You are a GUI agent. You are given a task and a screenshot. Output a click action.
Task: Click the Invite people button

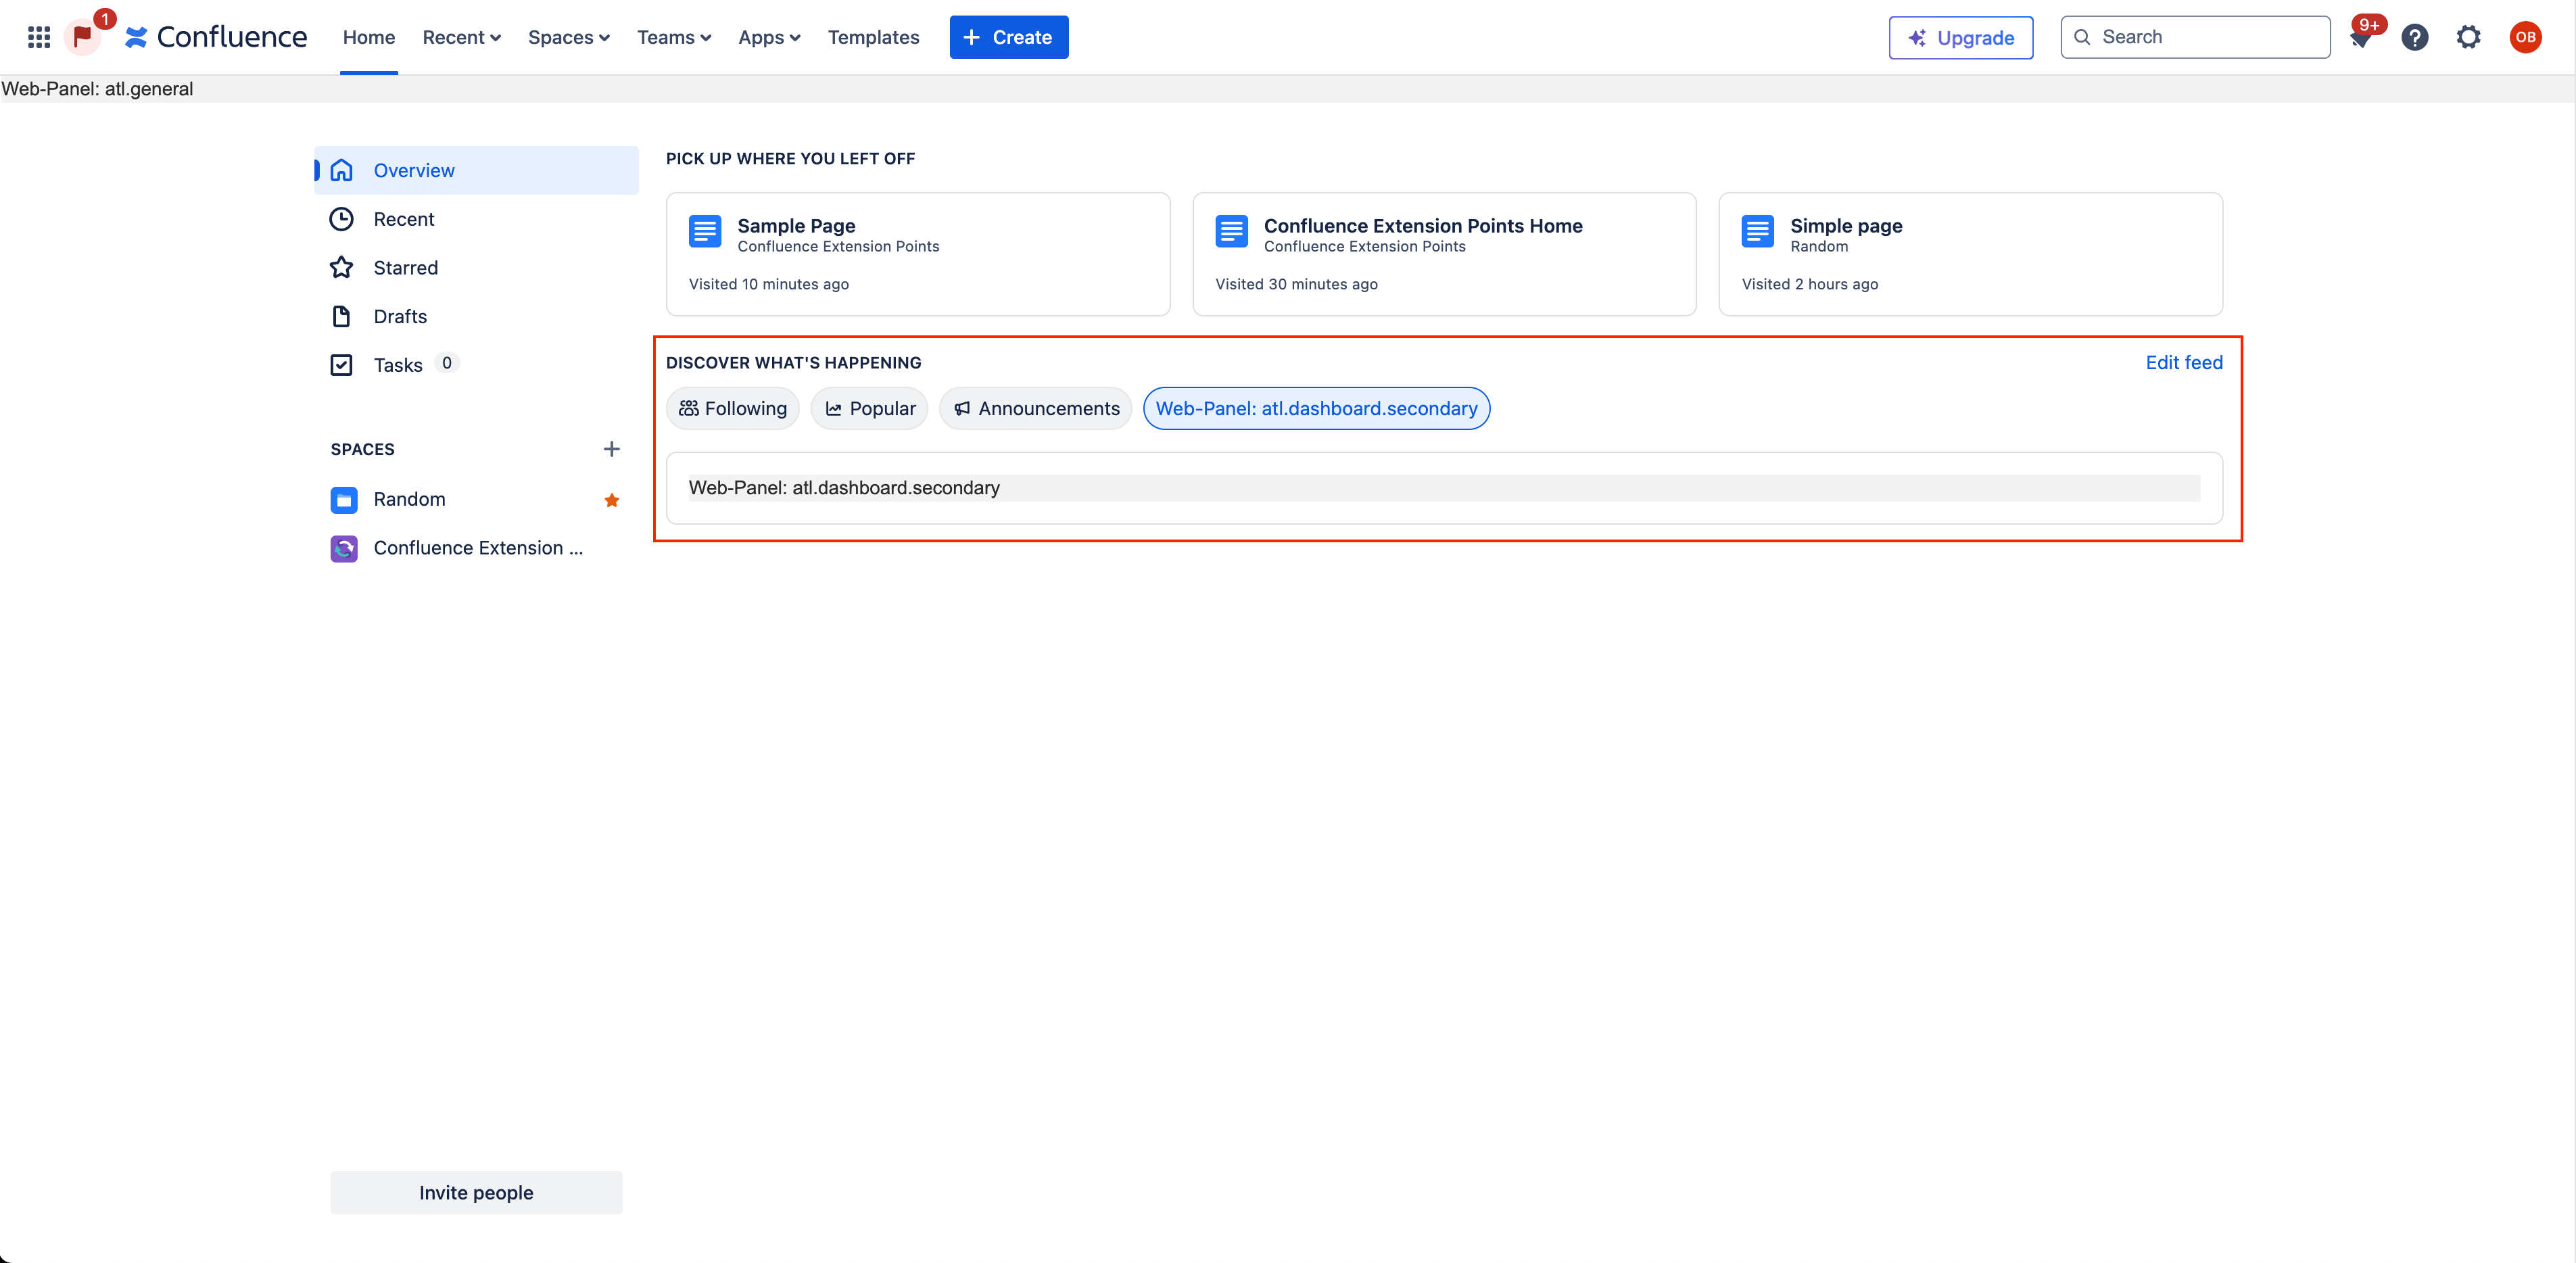point(476,1192)
